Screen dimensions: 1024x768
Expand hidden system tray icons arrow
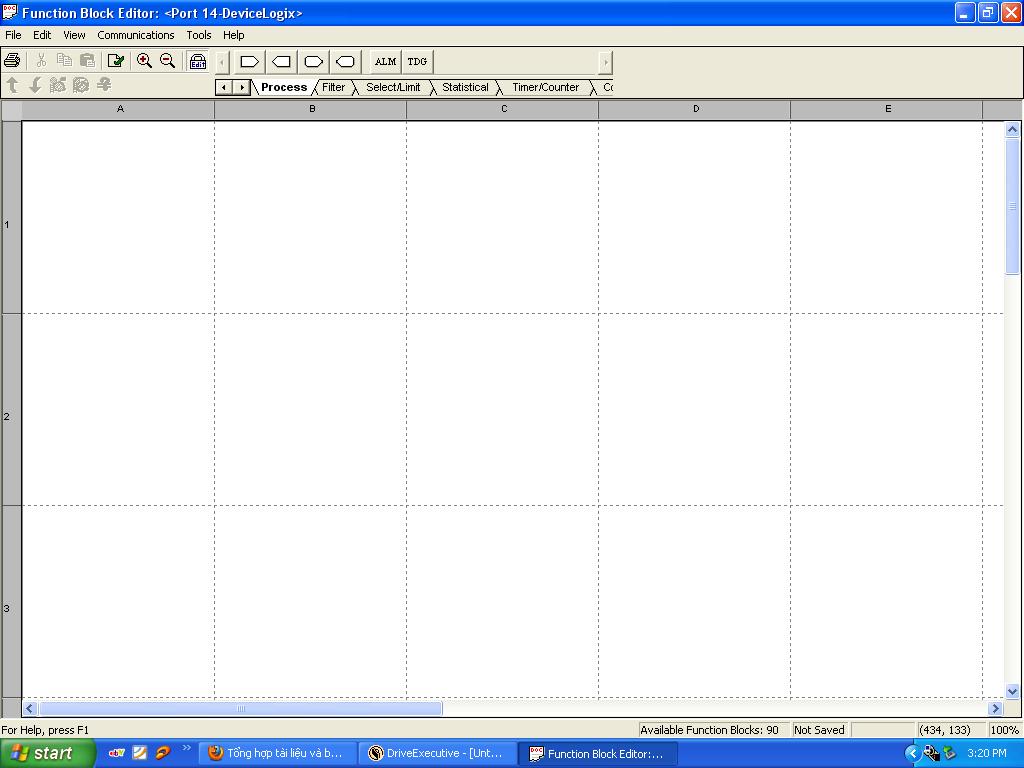[x=912, y=754]
